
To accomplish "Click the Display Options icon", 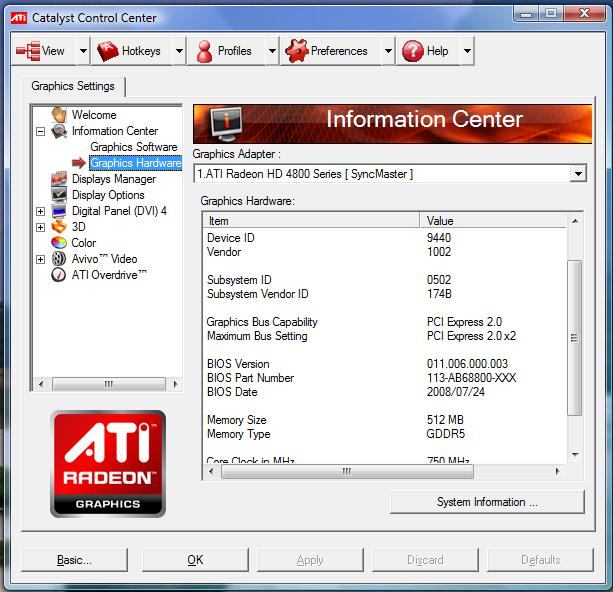I will 59,195.
